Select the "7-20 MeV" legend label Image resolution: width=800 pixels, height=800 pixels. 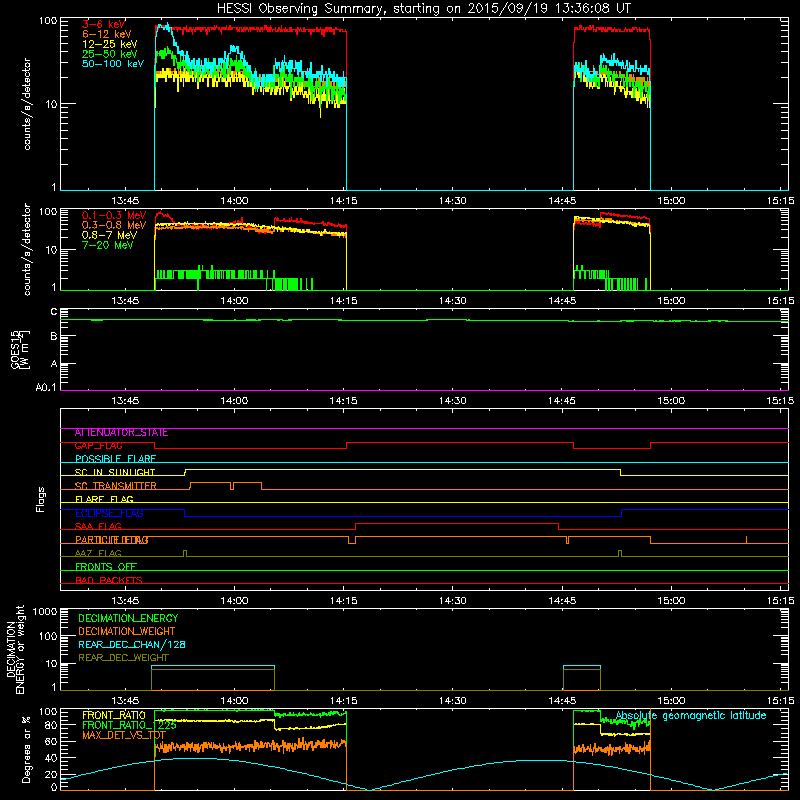(107, 245)
